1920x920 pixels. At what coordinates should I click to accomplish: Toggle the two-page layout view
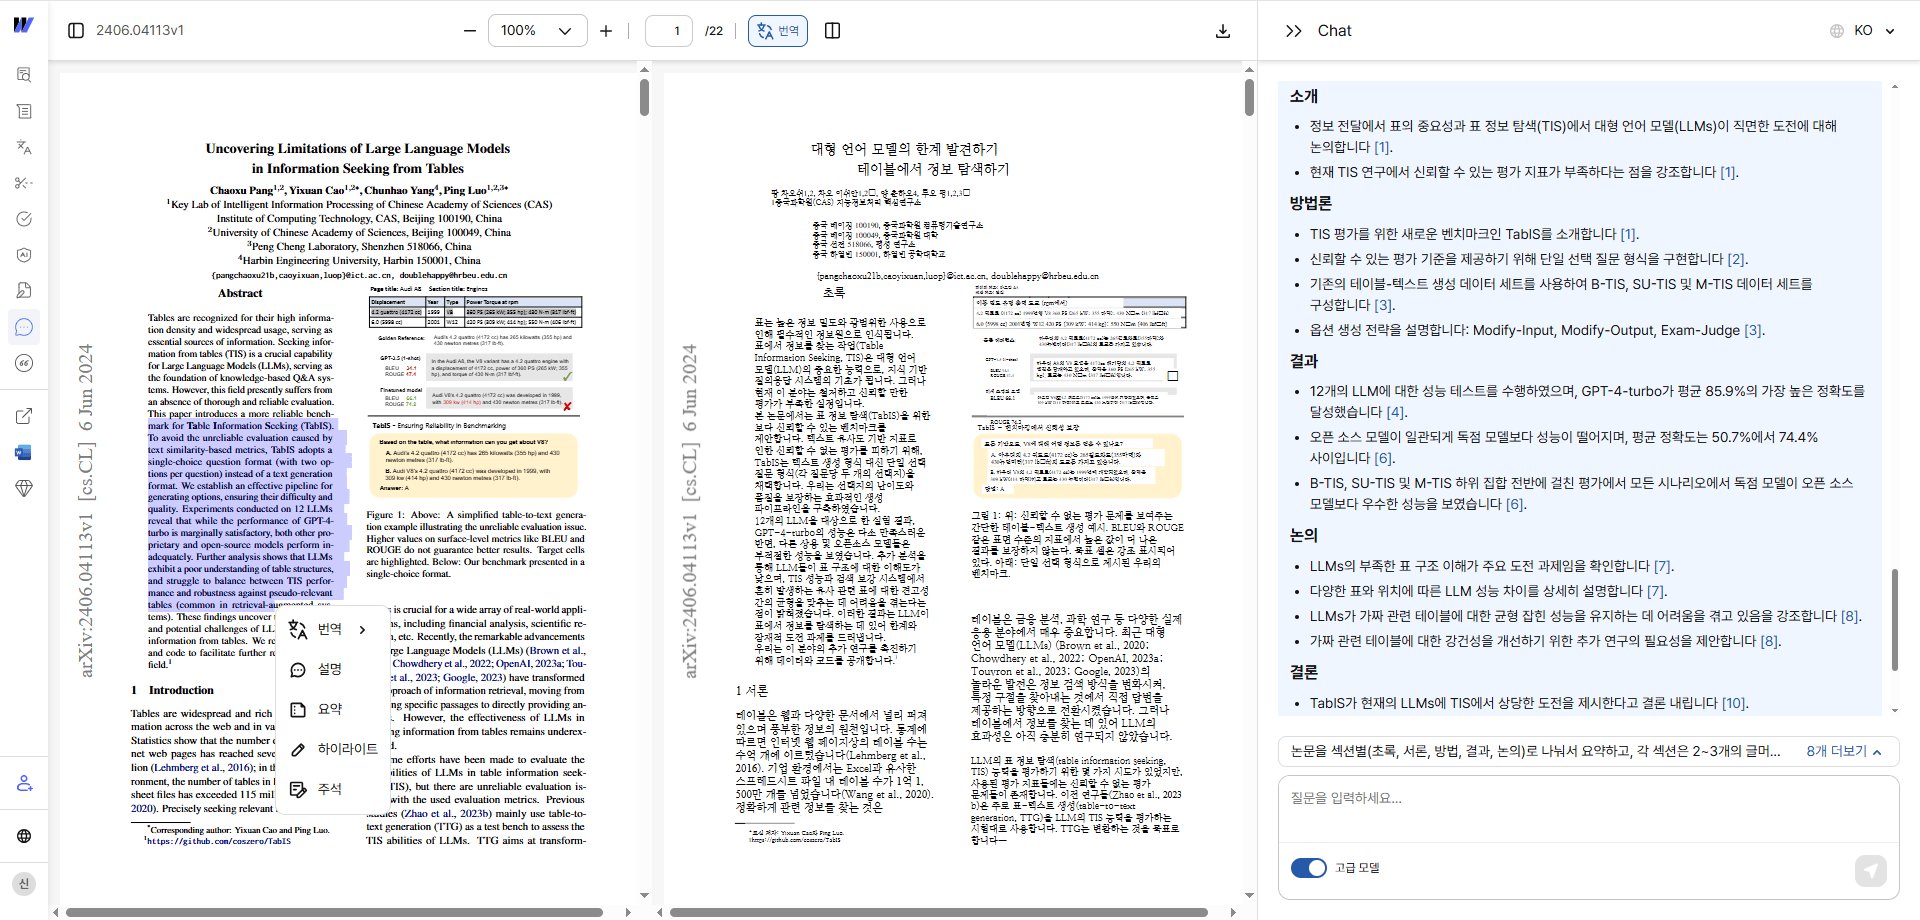pos(833,30)
